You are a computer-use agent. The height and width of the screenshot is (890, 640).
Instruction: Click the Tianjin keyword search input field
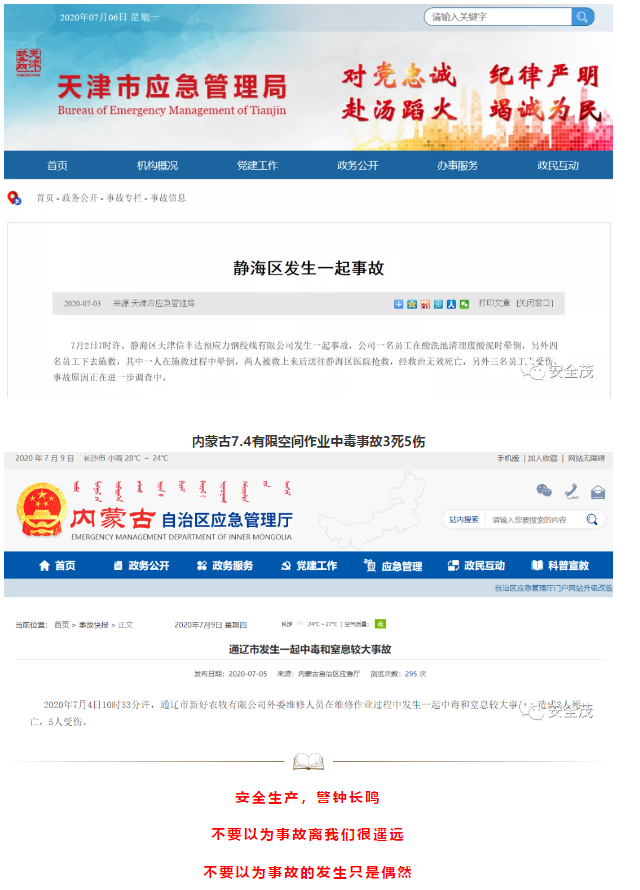[497, 17]
